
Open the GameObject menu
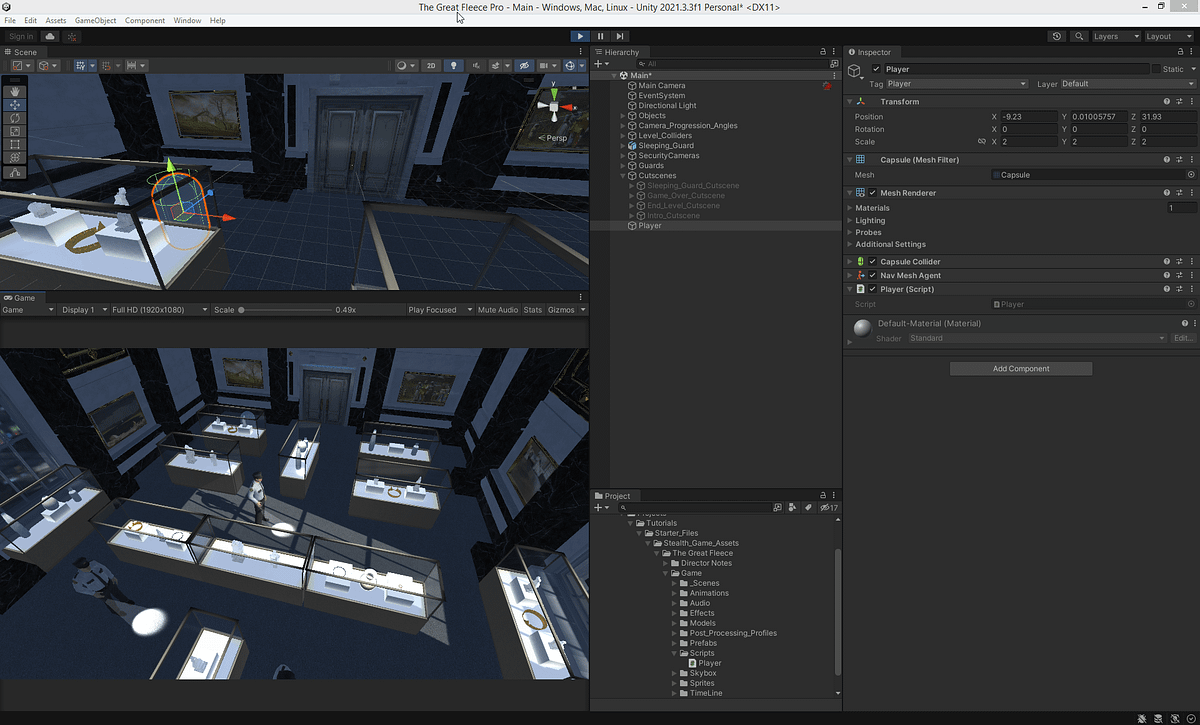pyautogui.click(x=95, y=20)
